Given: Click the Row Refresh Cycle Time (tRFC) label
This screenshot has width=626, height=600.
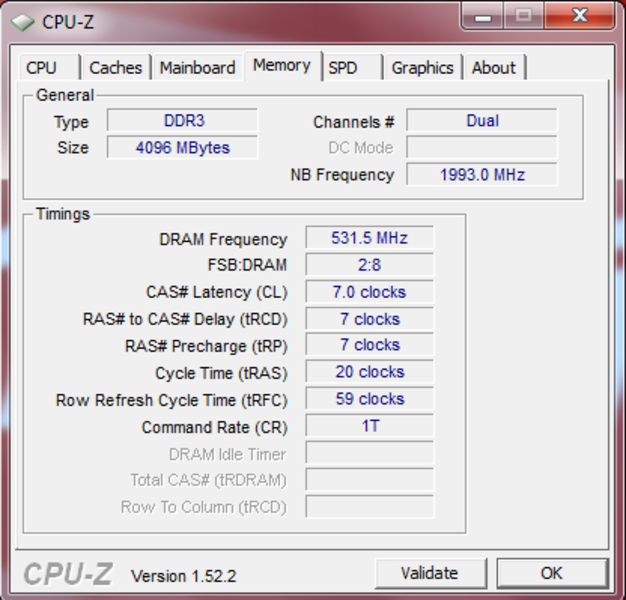Looking at the screenshot, I should 172,400.
